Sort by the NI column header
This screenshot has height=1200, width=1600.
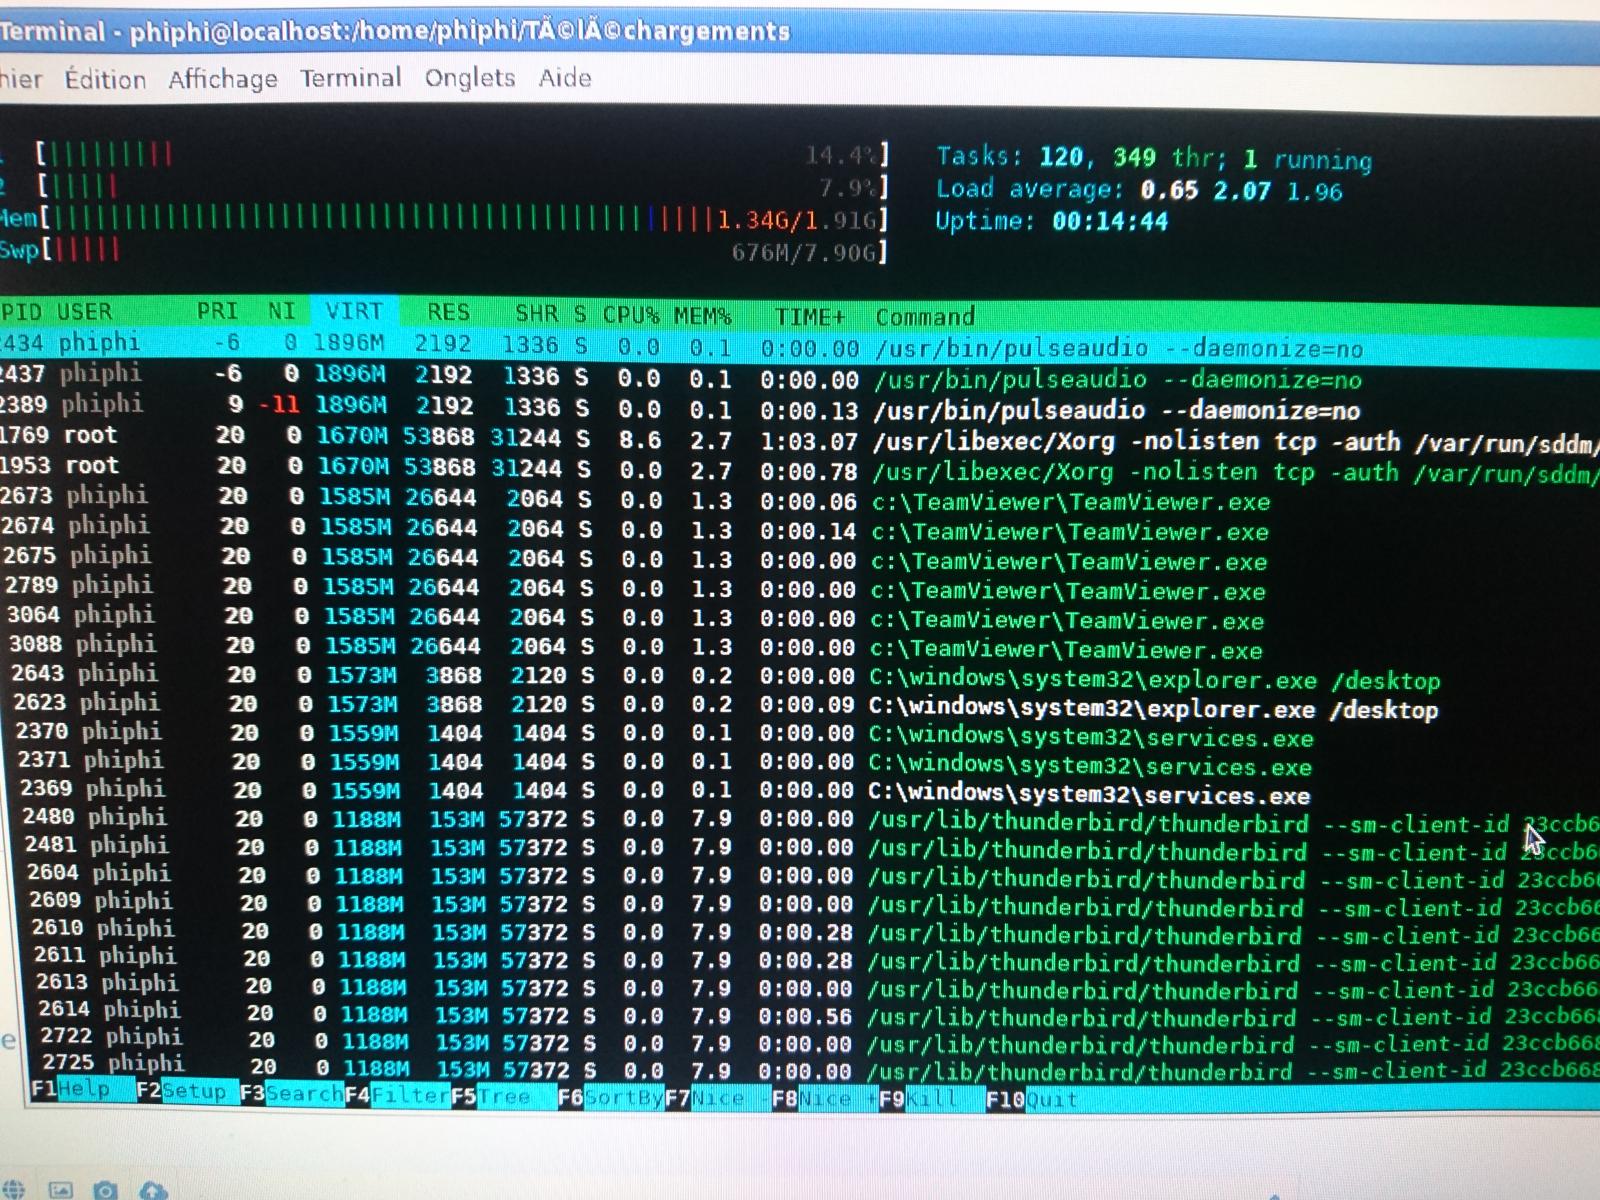282,312
